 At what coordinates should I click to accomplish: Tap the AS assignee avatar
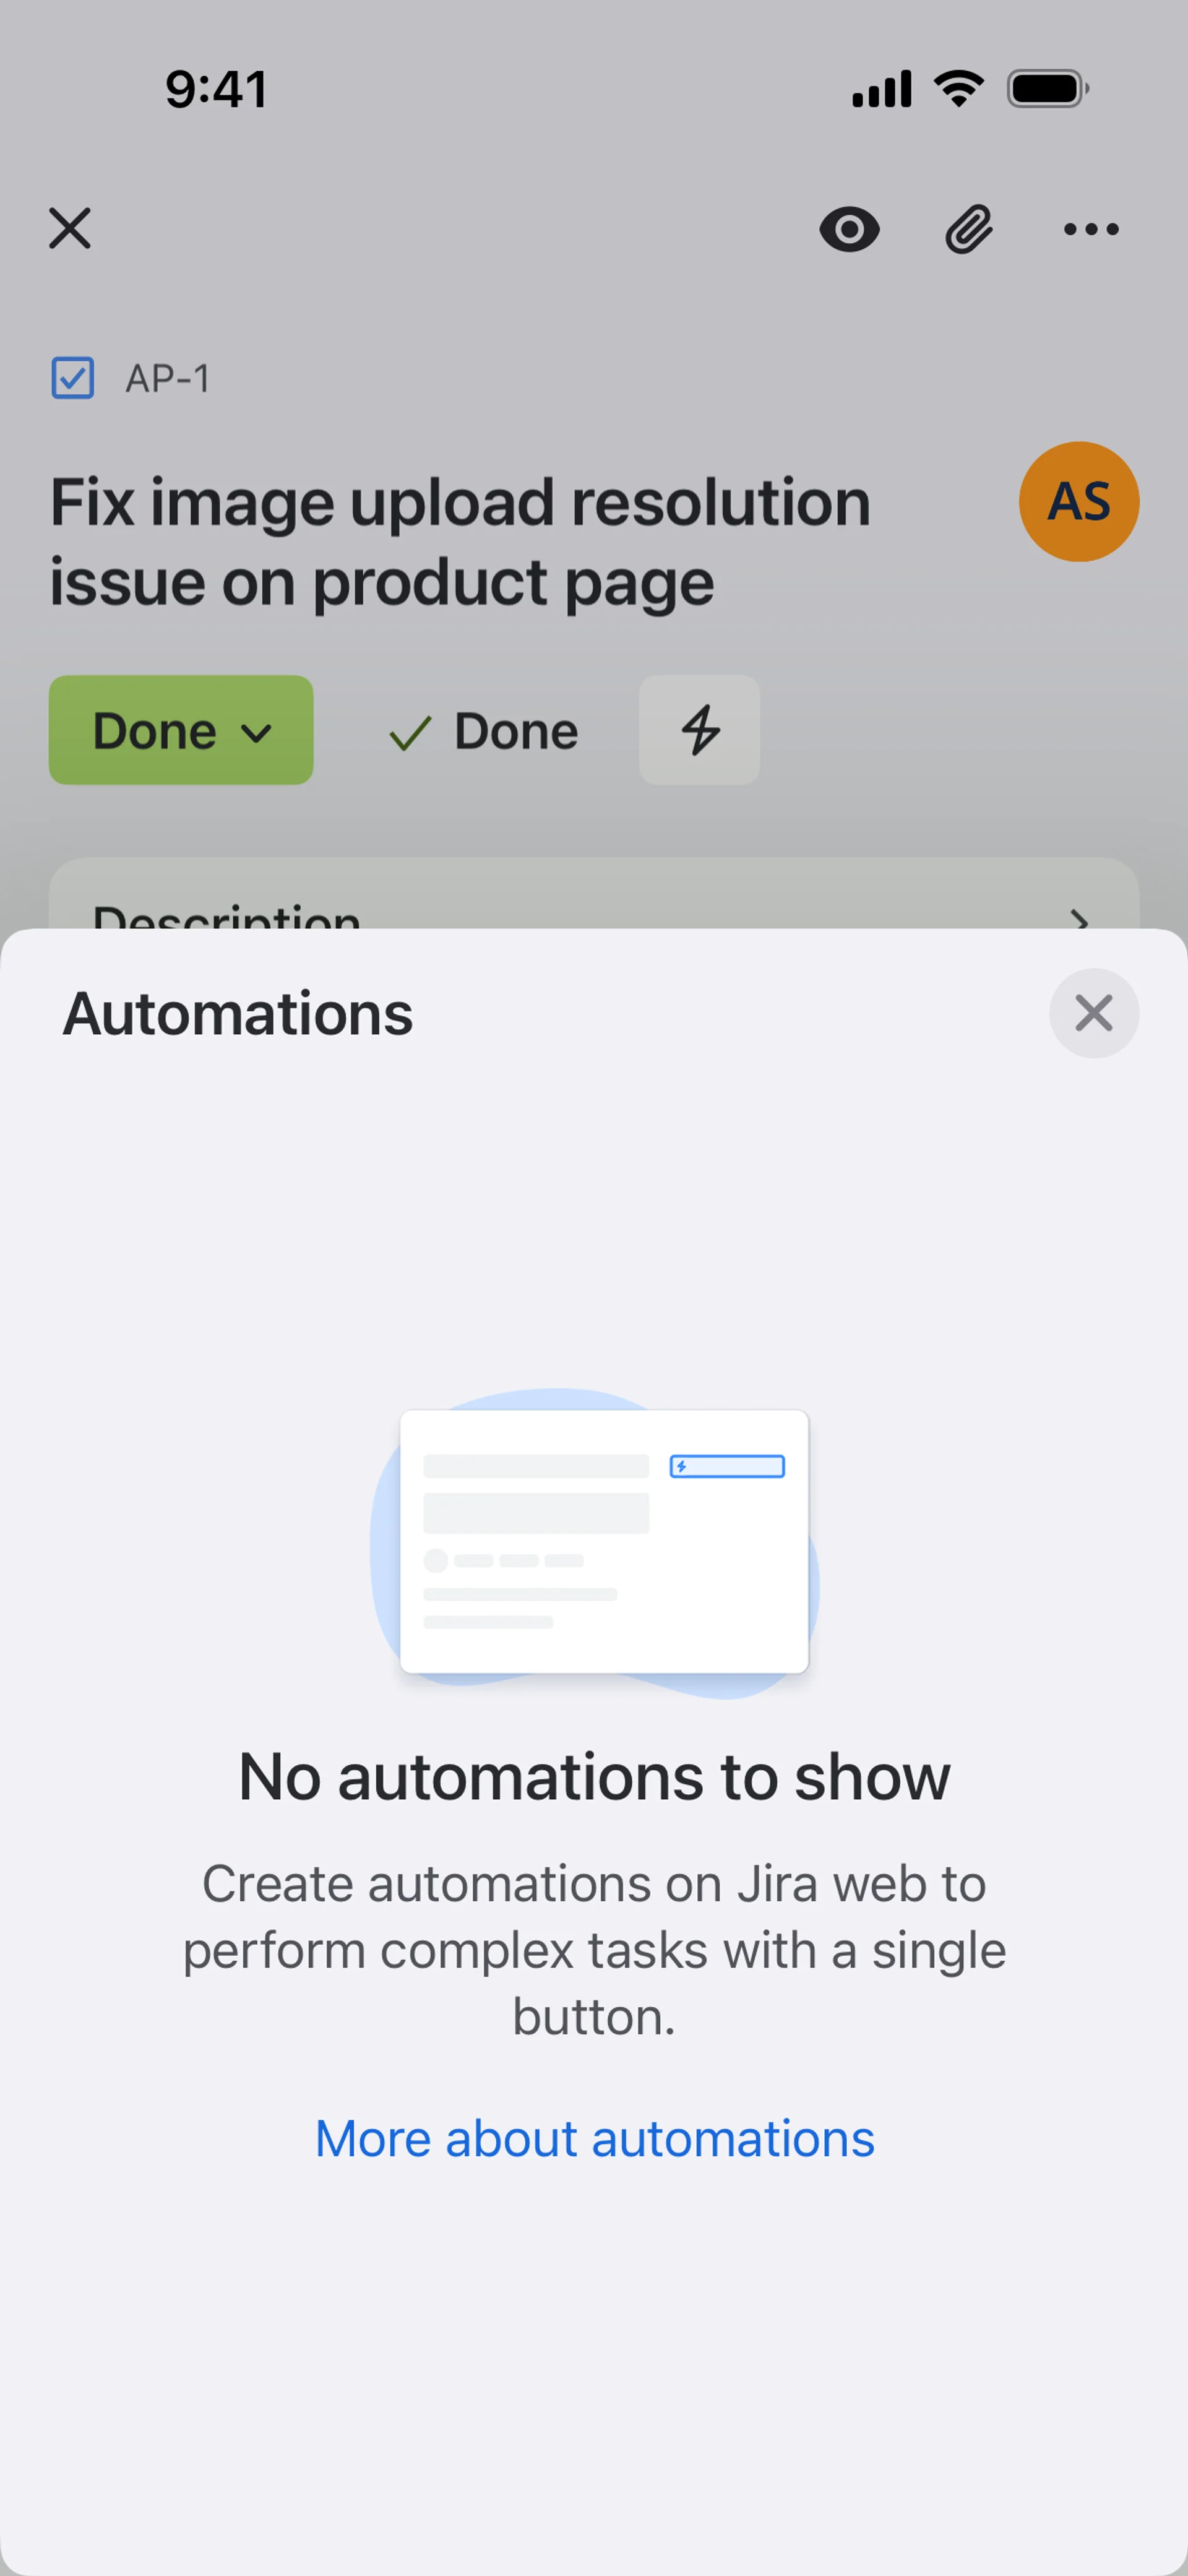1079,501
